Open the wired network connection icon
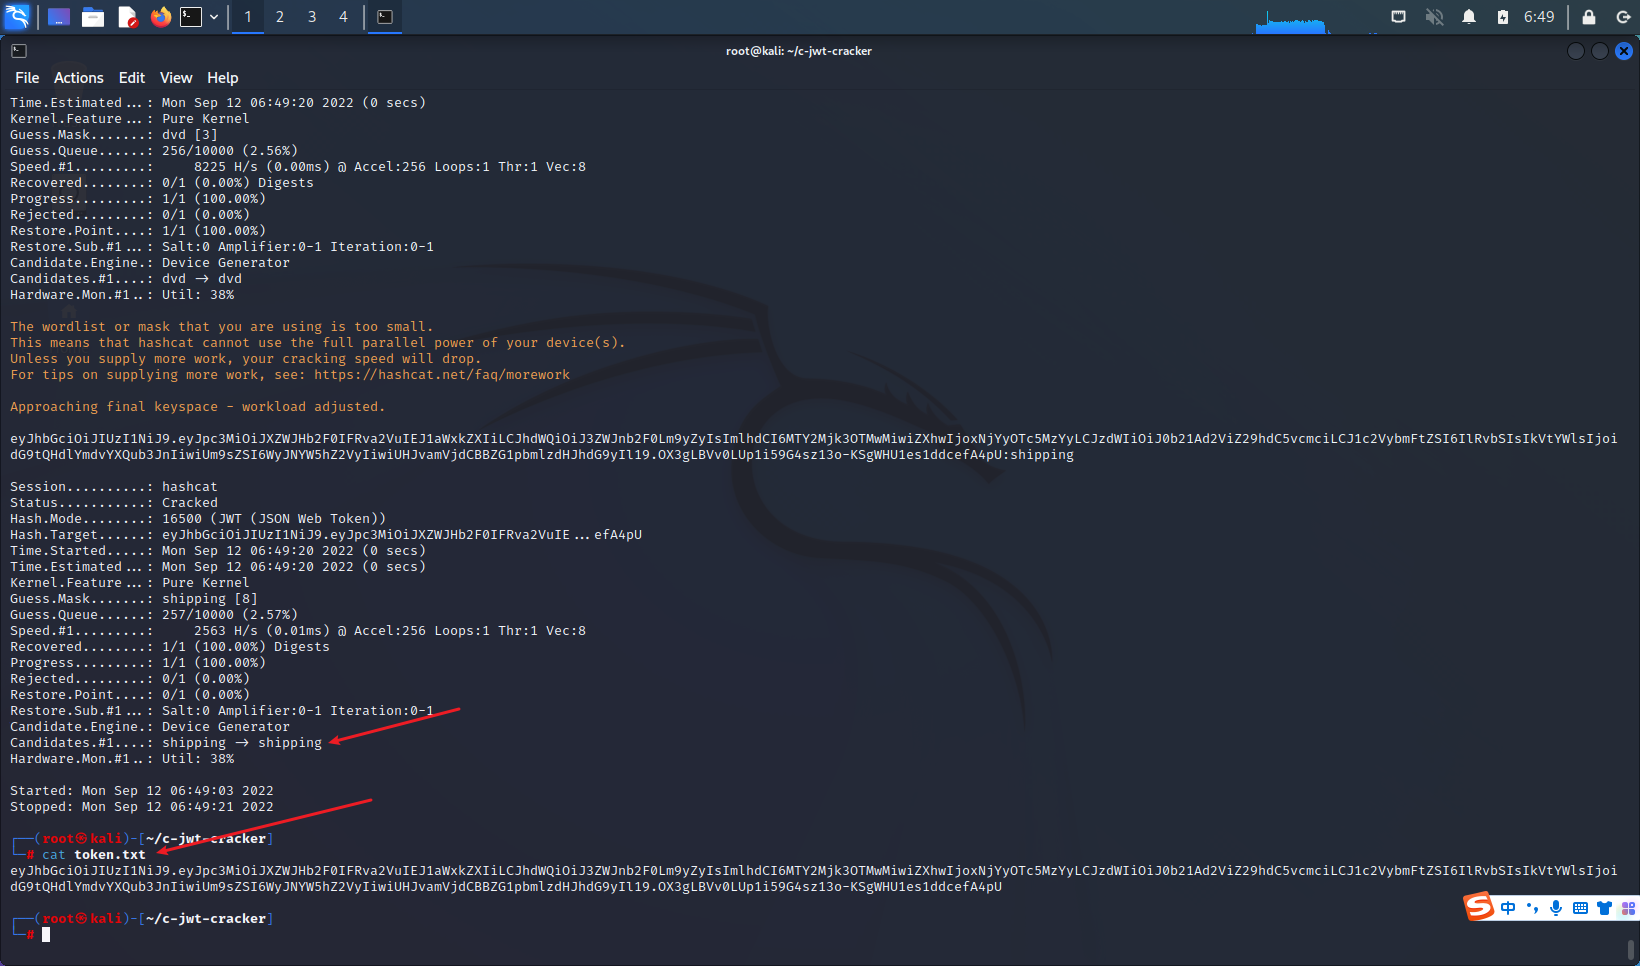Image resolution: width=1640 pixels, height=966 pixels. (1398, 17)
